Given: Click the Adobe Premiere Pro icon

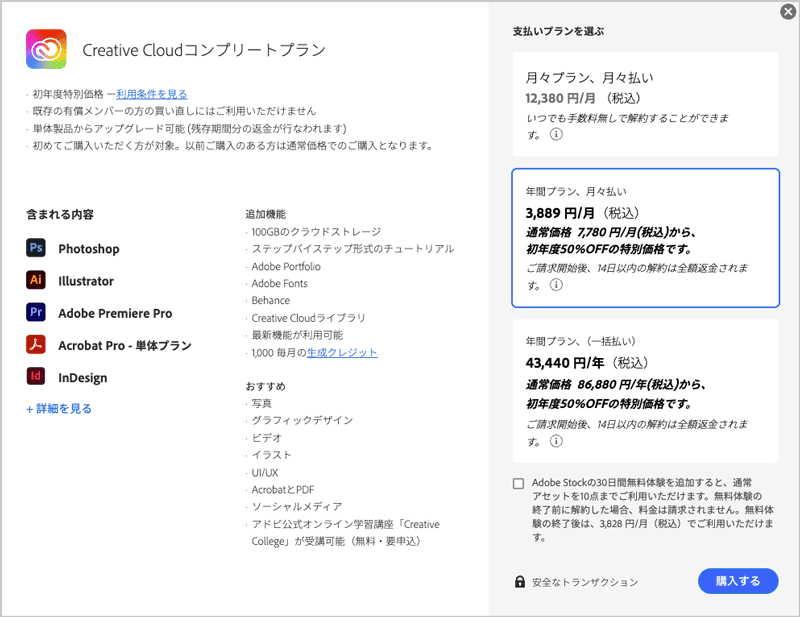Looking at the screenshot, I should click(x=34, y=313).
